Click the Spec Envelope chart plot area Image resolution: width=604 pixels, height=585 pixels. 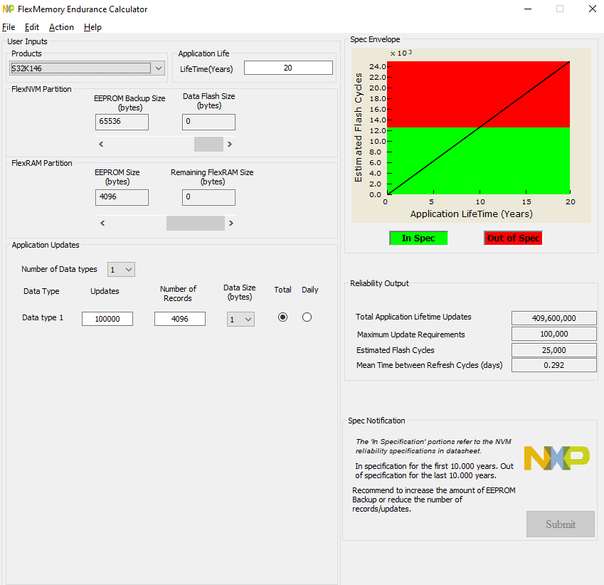[478, 127]
